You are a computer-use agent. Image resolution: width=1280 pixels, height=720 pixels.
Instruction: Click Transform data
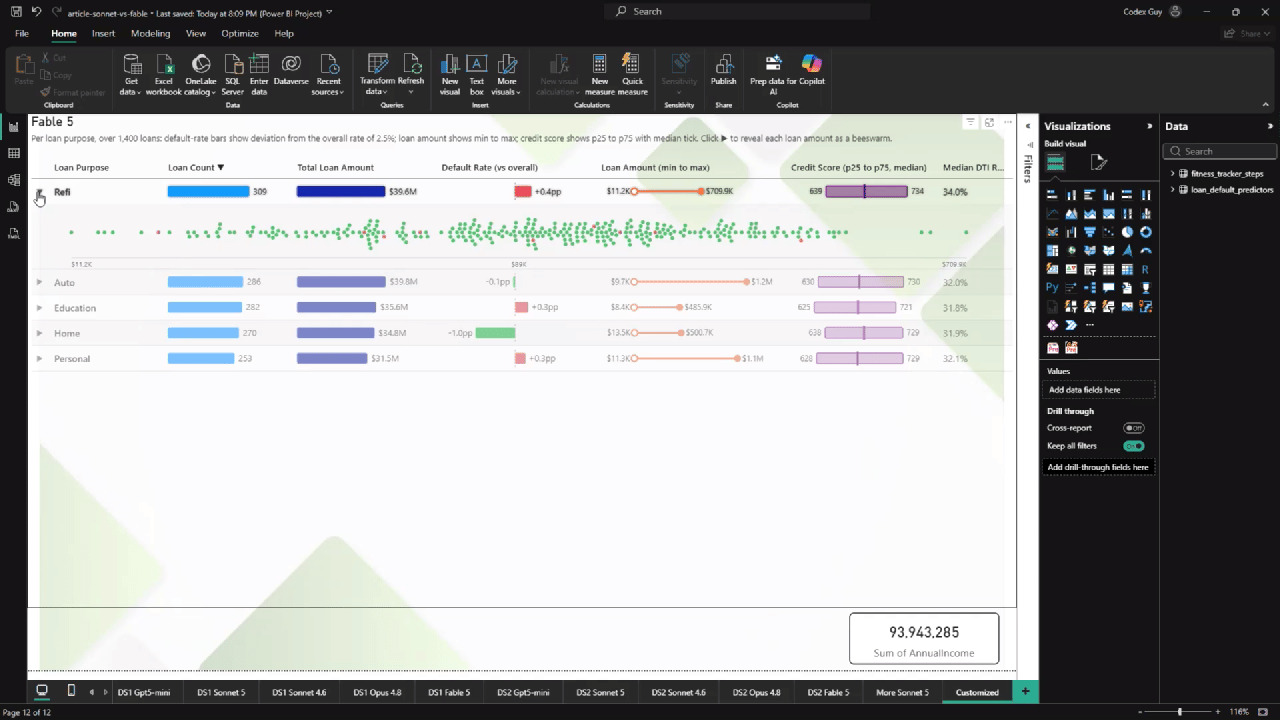pyautogui.click(x=378, y=73)
